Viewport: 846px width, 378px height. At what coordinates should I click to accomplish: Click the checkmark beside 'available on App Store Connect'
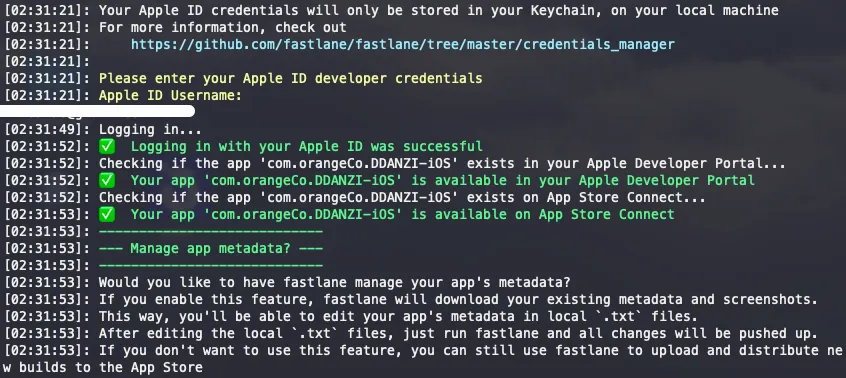coord(107,214)
